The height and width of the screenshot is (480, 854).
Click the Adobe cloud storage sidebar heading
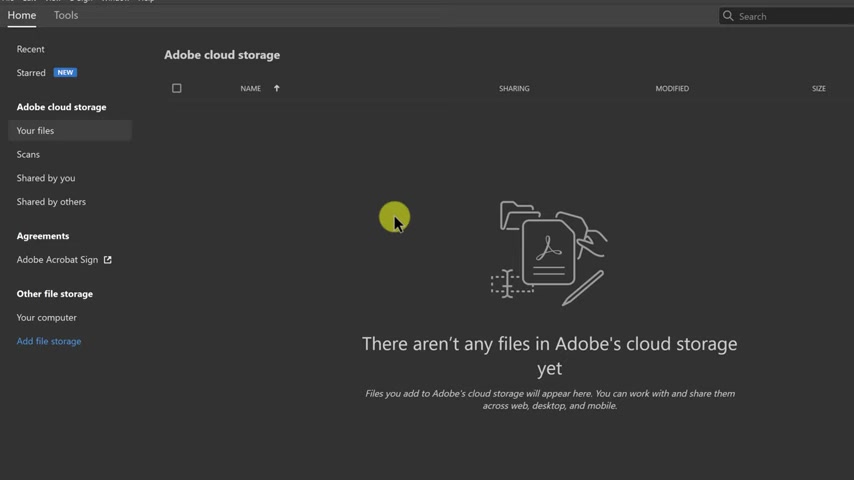(62, 107)
